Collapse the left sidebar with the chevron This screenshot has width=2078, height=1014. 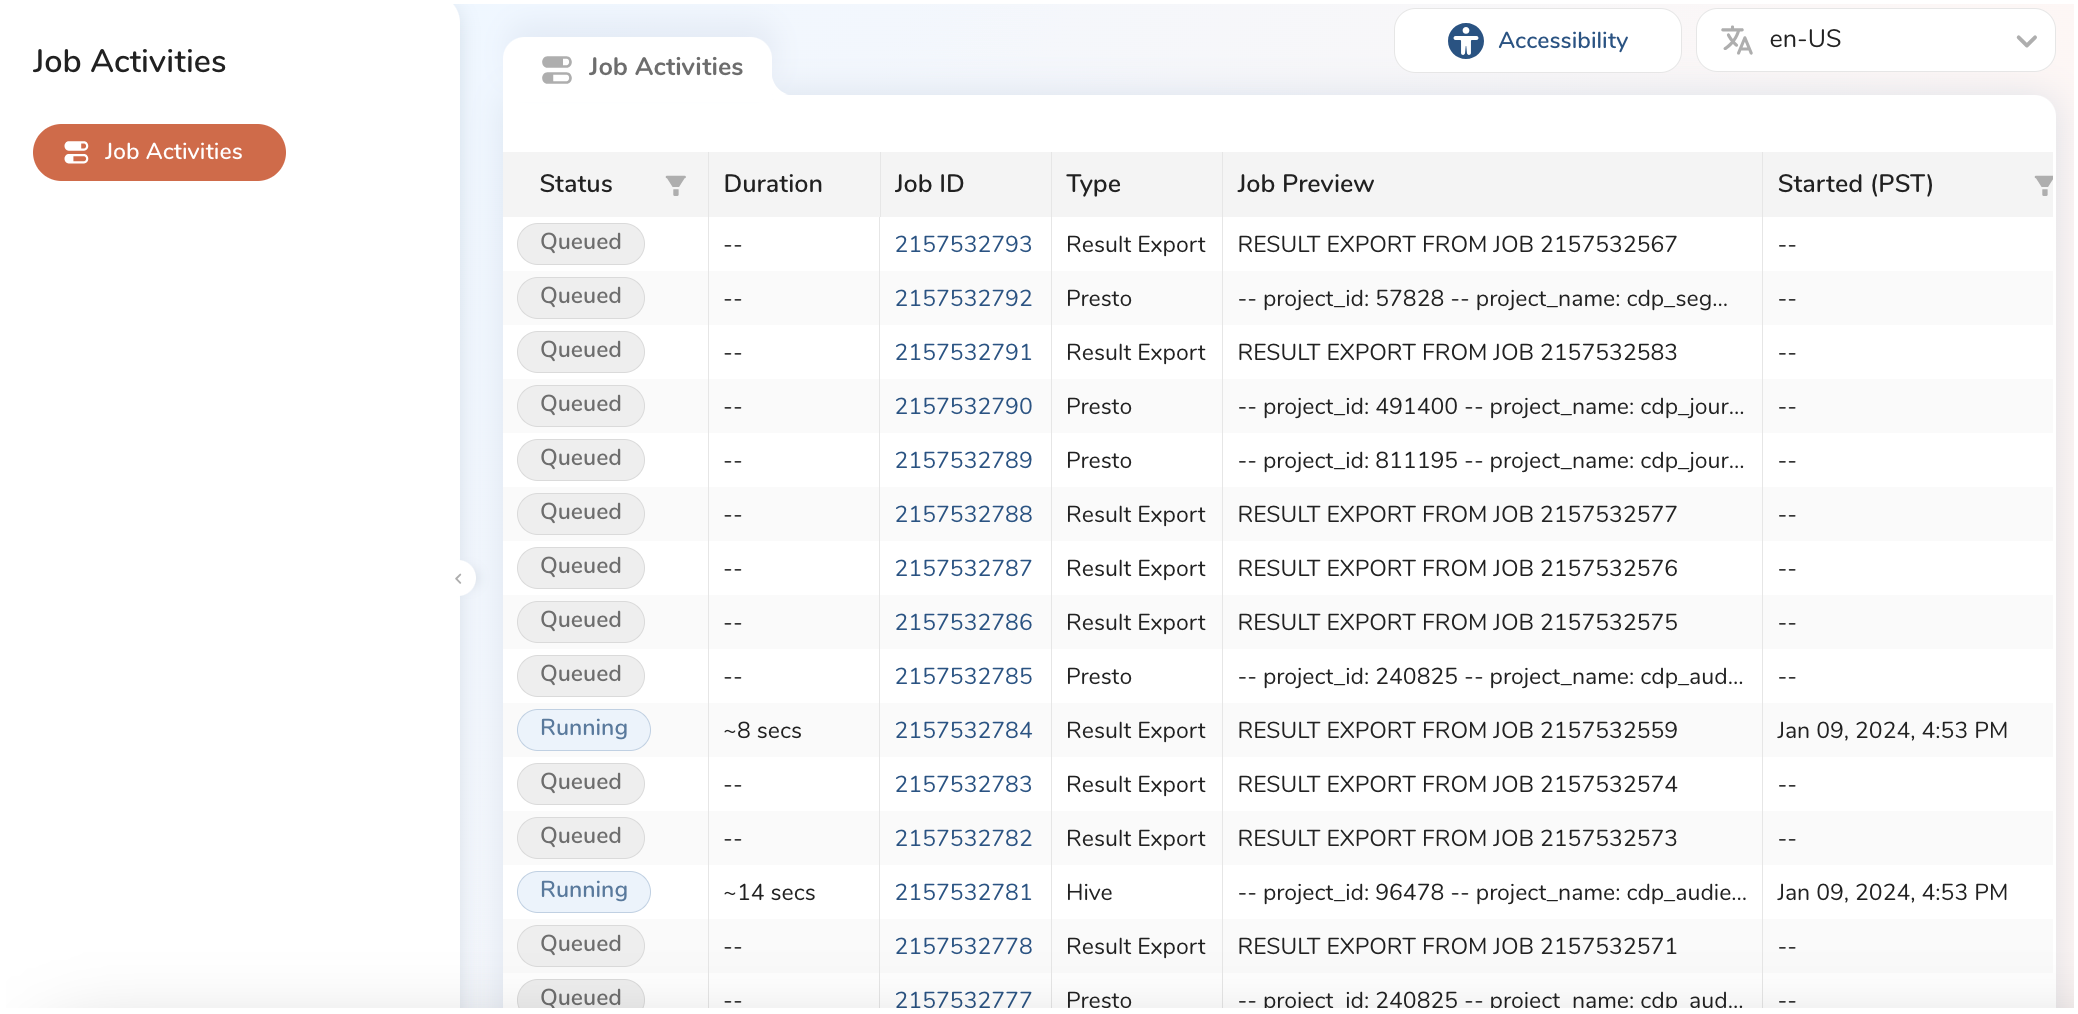pos(459,578)
